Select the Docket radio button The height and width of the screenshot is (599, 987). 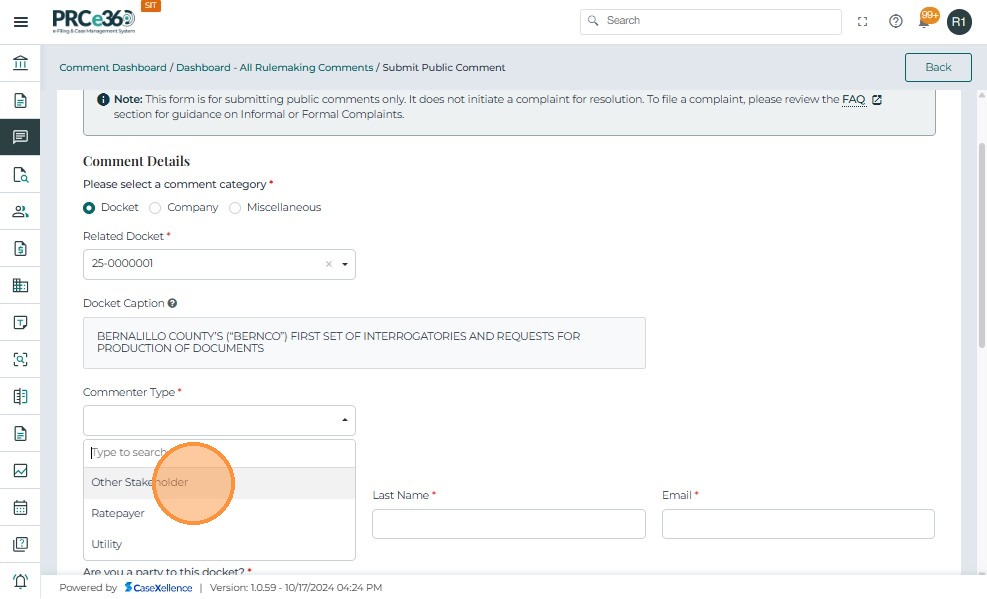tap(90, 208)
